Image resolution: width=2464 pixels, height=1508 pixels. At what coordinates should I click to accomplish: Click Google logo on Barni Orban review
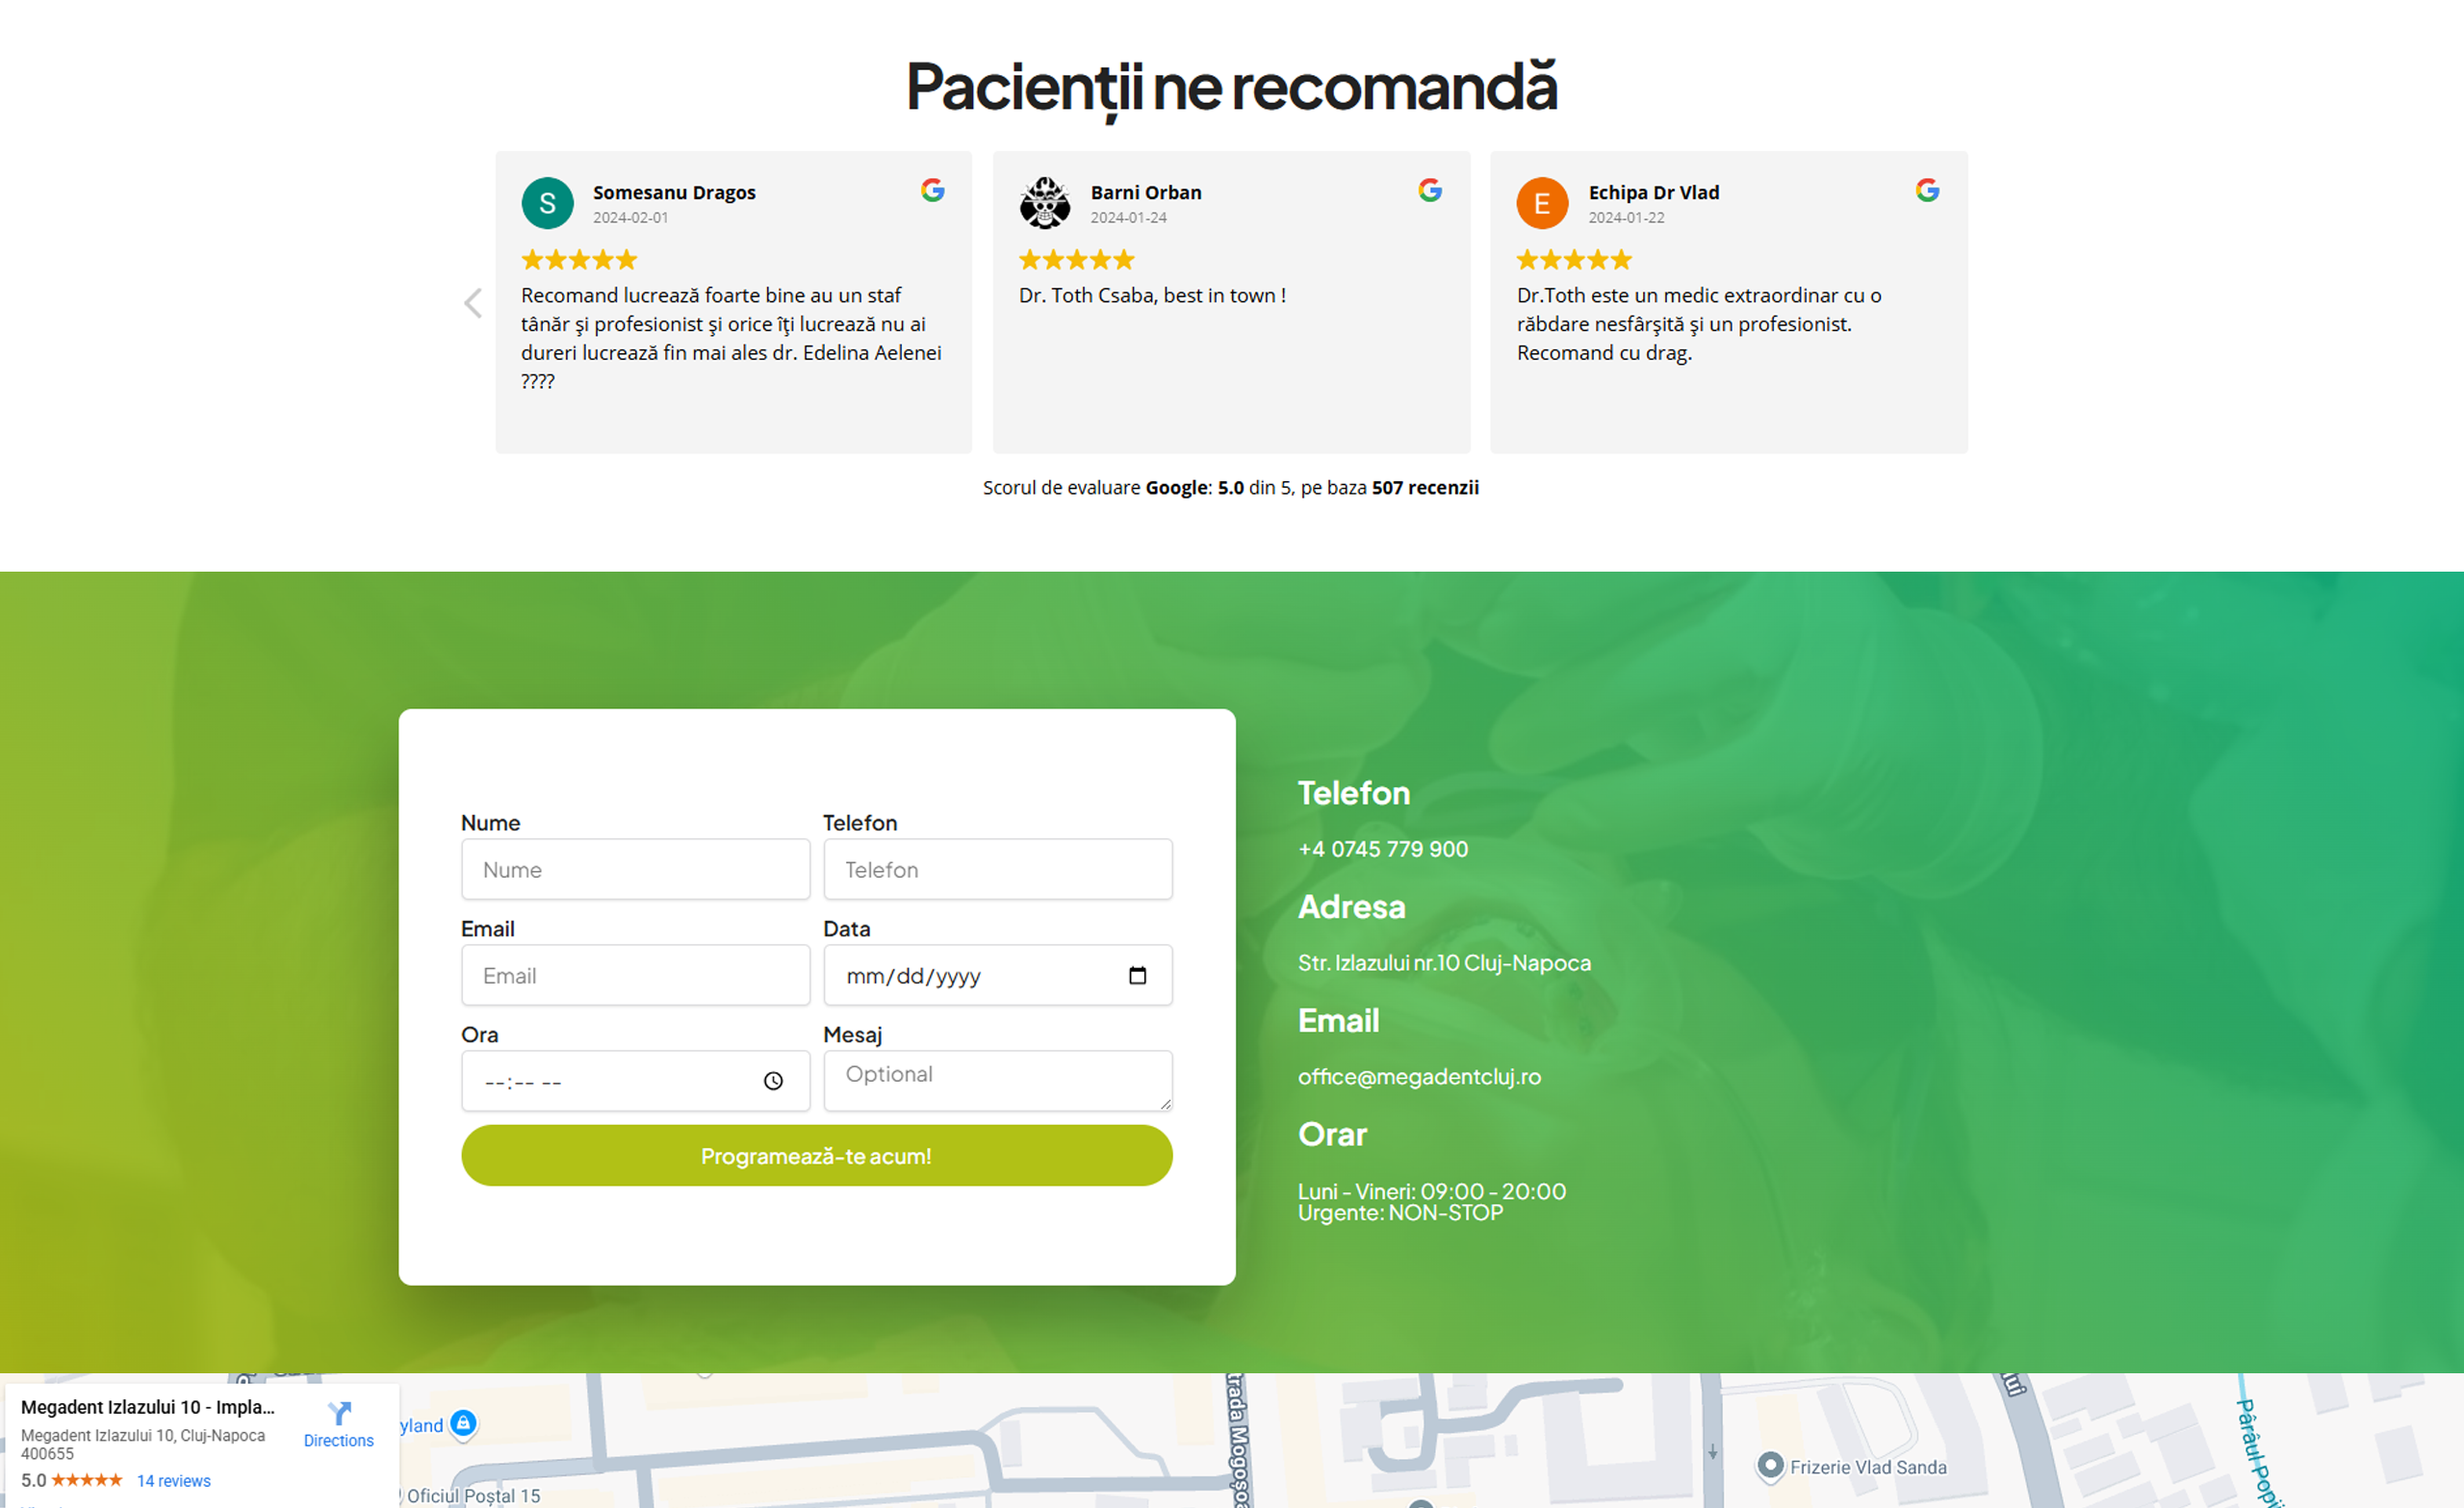(1430, 190)
